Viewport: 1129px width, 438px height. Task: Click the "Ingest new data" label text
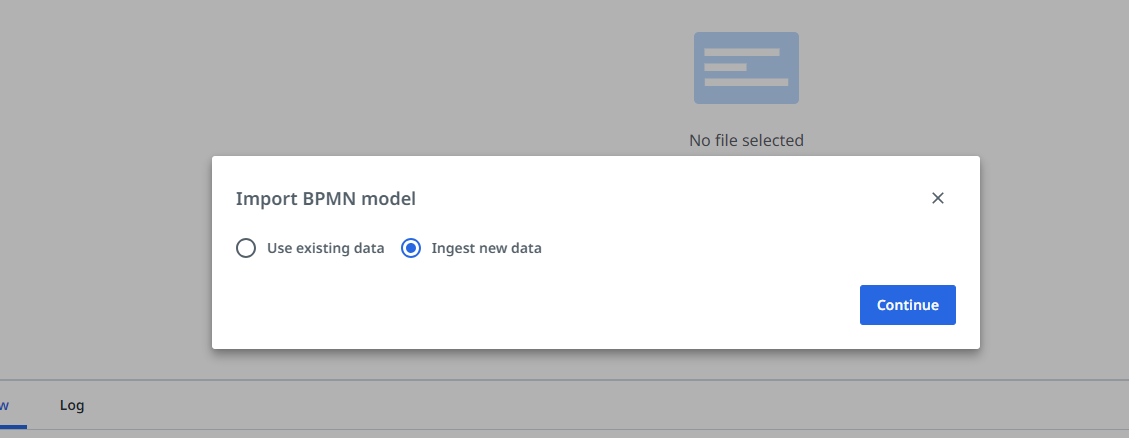pos(486,248)
